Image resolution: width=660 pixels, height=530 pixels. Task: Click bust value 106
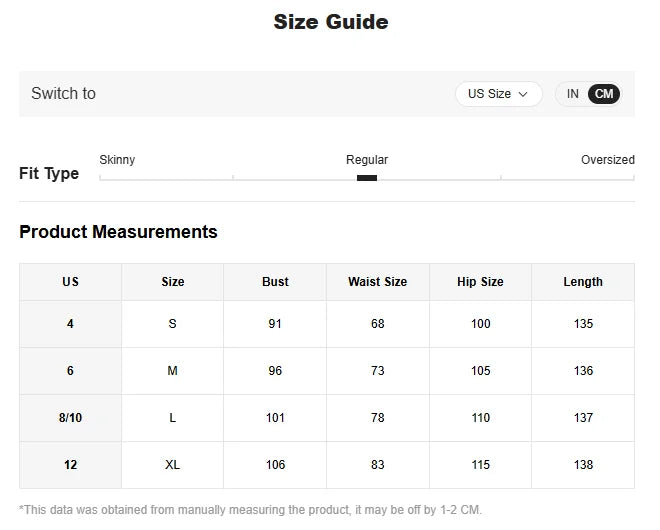pyautogui.click(x=275, y=465)
